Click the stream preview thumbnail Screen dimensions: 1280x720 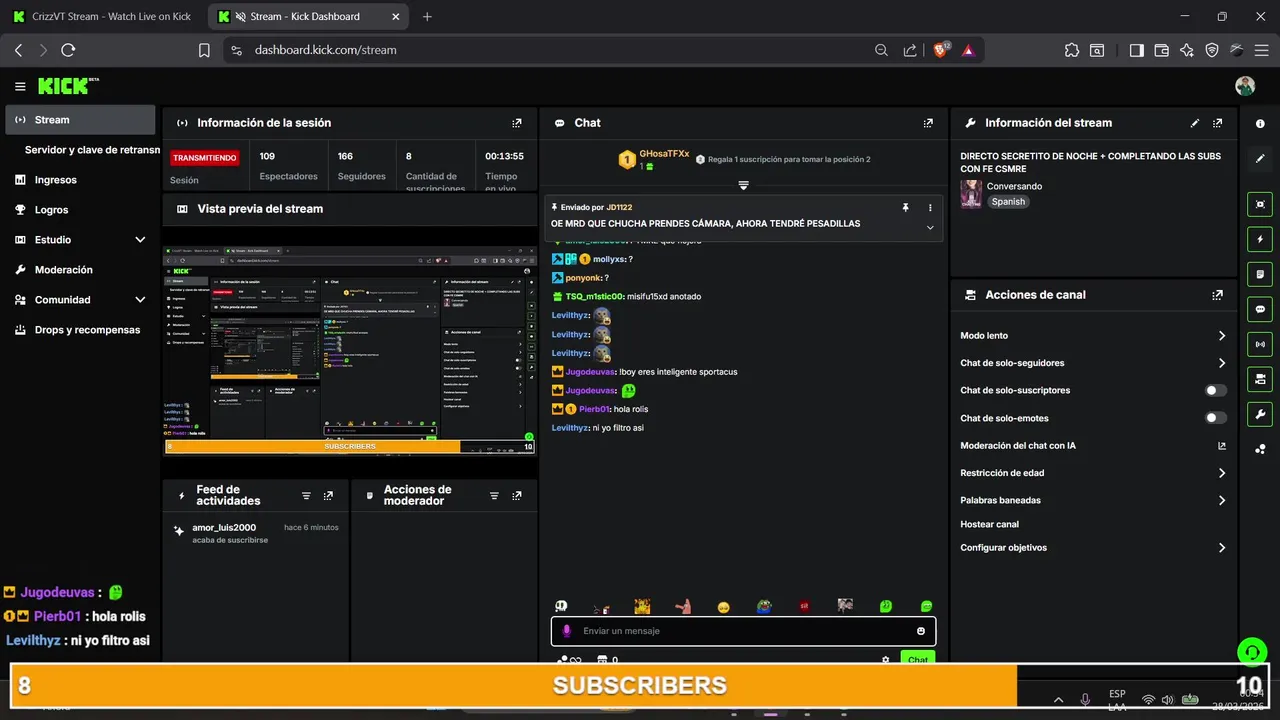point(350,350)
